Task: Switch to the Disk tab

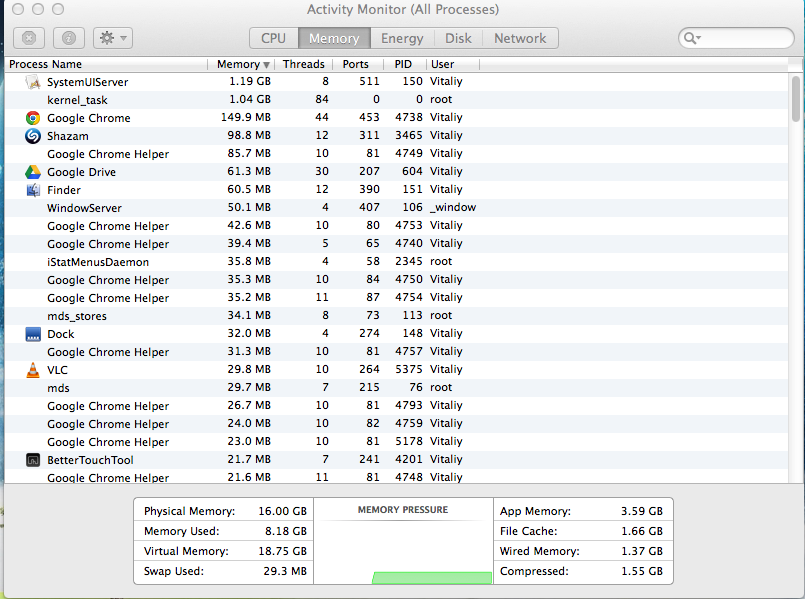Action: click(x=458, y=38)
